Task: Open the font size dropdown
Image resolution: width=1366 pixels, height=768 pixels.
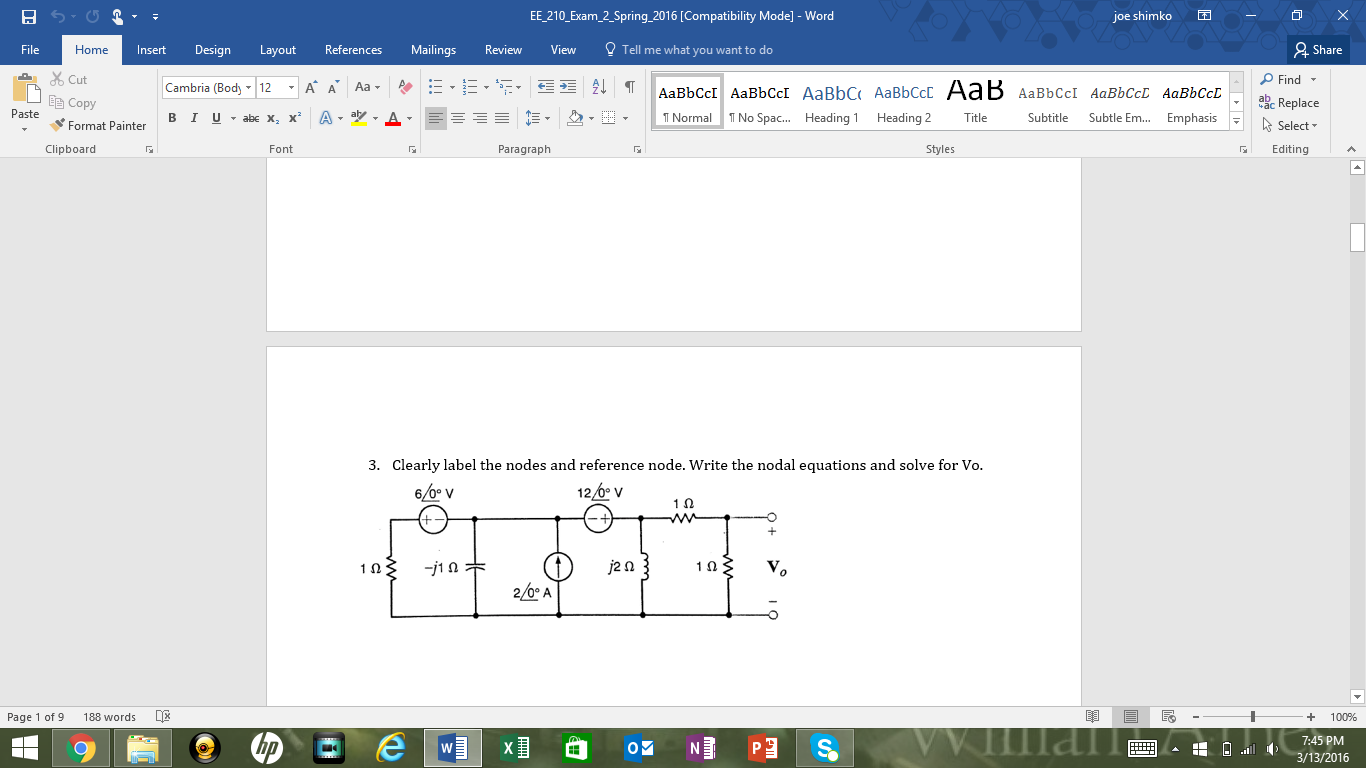Action: tap(290, 87)
